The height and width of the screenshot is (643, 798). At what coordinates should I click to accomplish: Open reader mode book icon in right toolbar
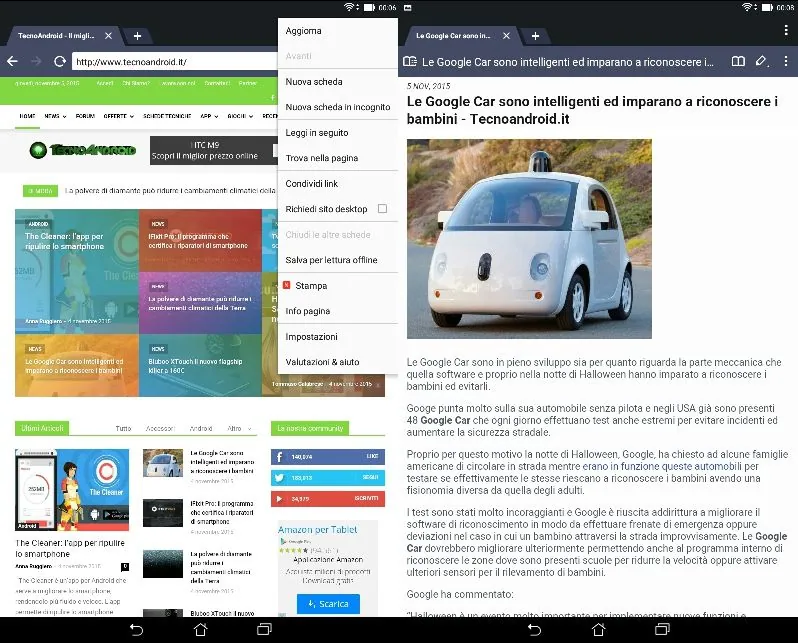coord(738,62)
